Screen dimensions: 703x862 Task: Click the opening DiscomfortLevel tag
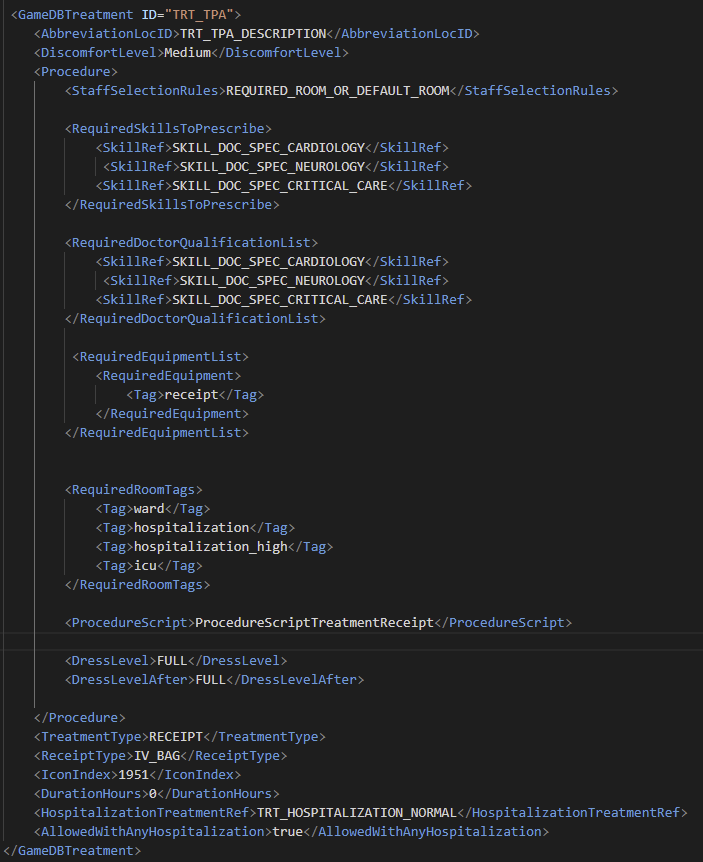click(99, 53)
